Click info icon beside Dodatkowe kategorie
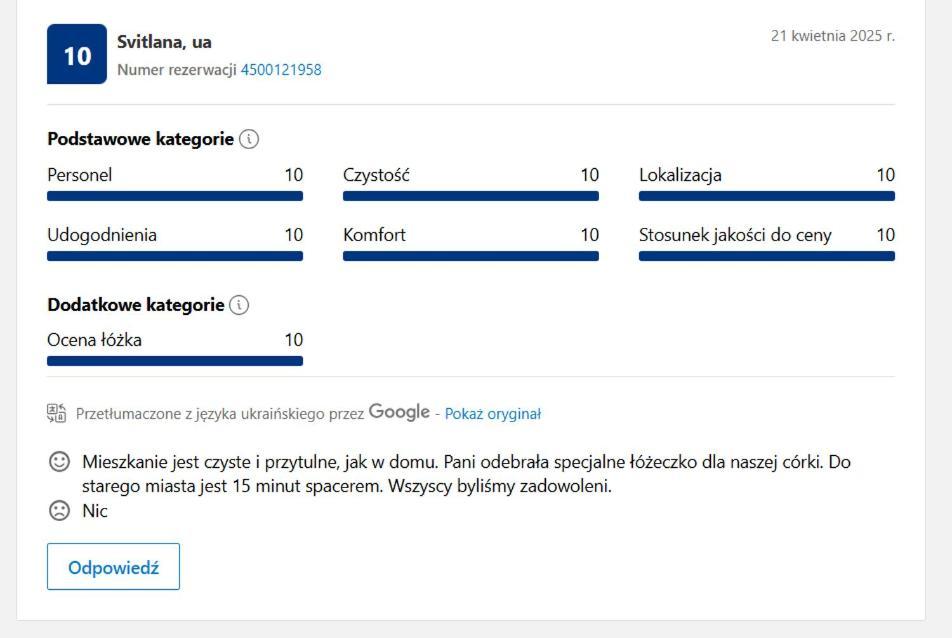 click(239, 305)
